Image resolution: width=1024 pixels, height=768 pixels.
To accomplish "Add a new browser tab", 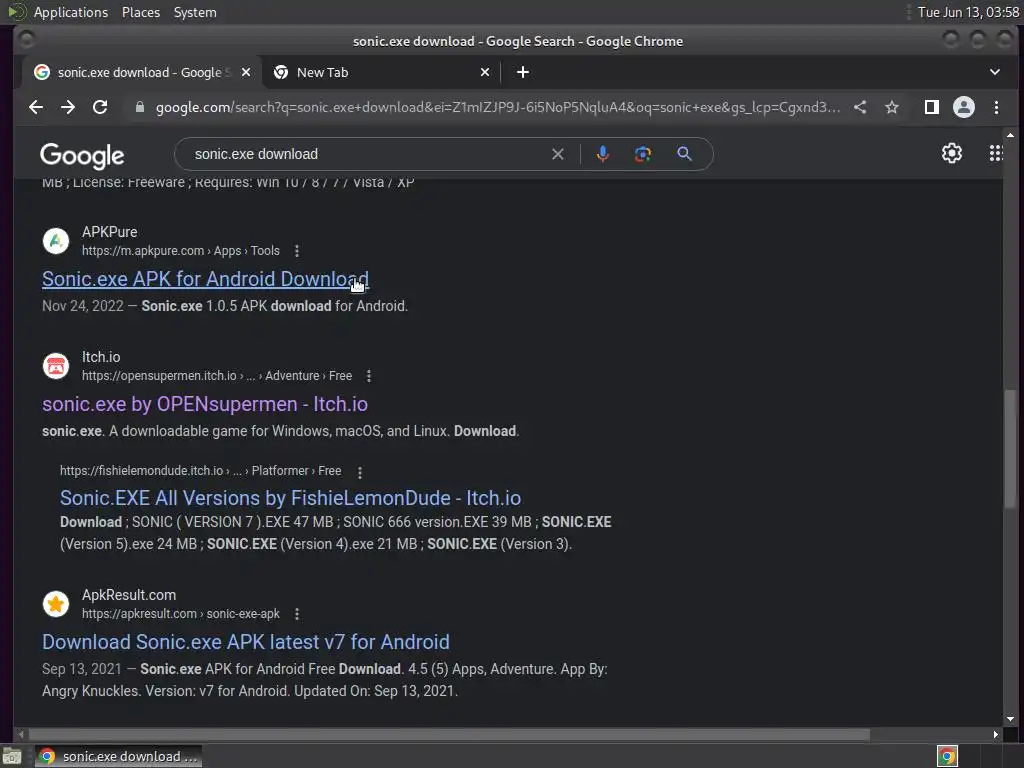I will [x=522, y=72].
